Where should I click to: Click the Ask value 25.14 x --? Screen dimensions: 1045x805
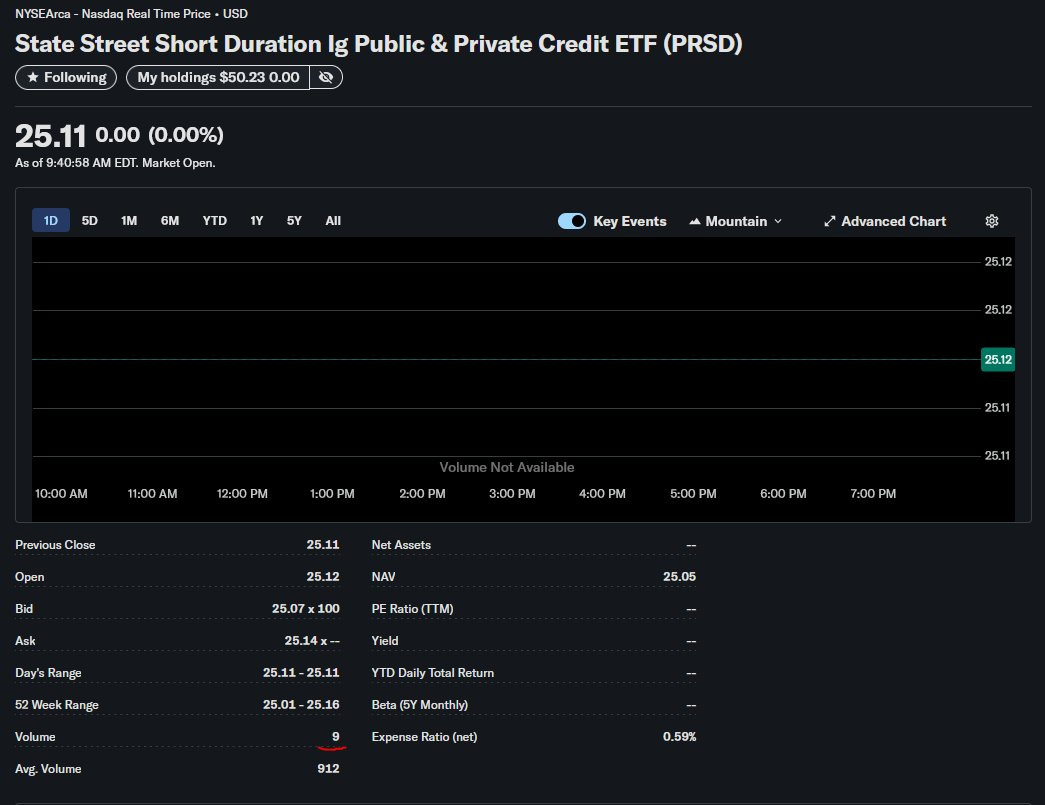(312, 641)
